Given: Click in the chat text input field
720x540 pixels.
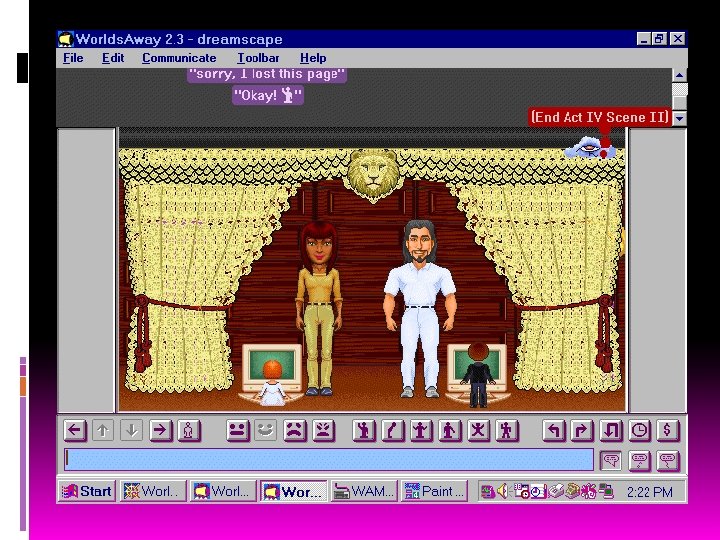Looking at the screenshot, I should pos(329,460).
